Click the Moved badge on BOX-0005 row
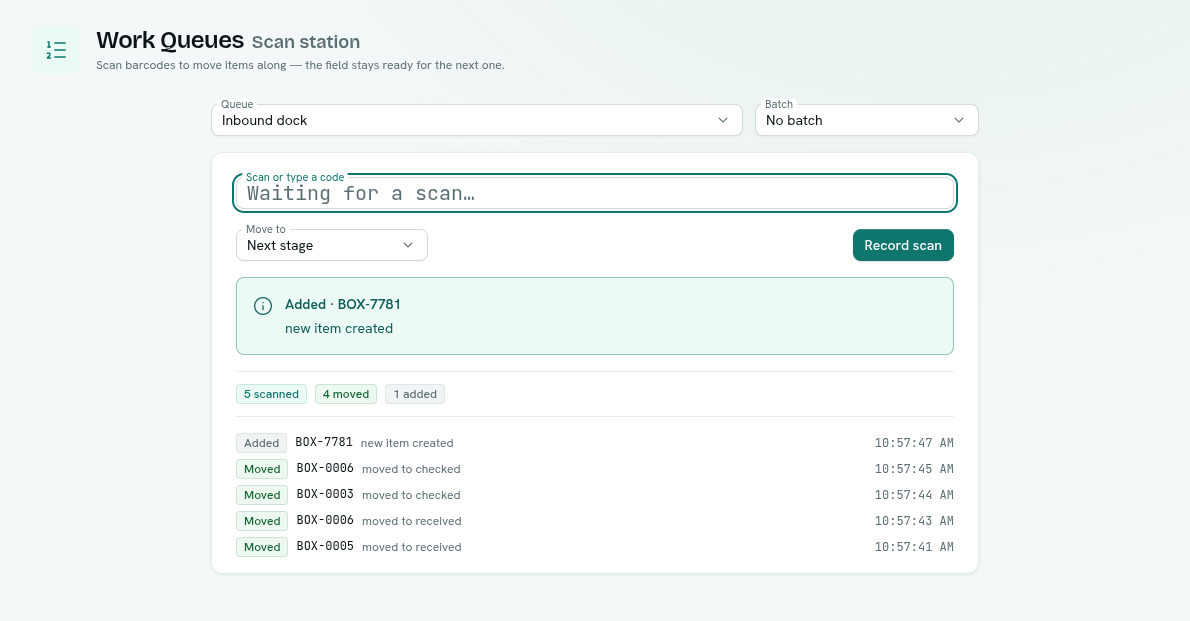This screenshot has width=1190, height=621. click(x=262, y=547)
